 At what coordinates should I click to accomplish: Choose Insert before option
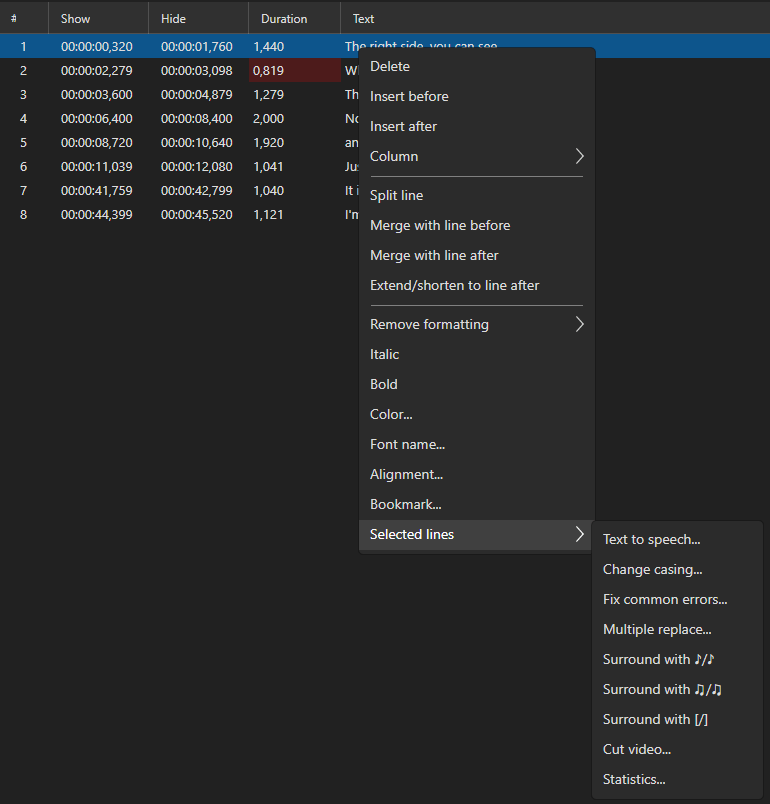tap(409, 97)
